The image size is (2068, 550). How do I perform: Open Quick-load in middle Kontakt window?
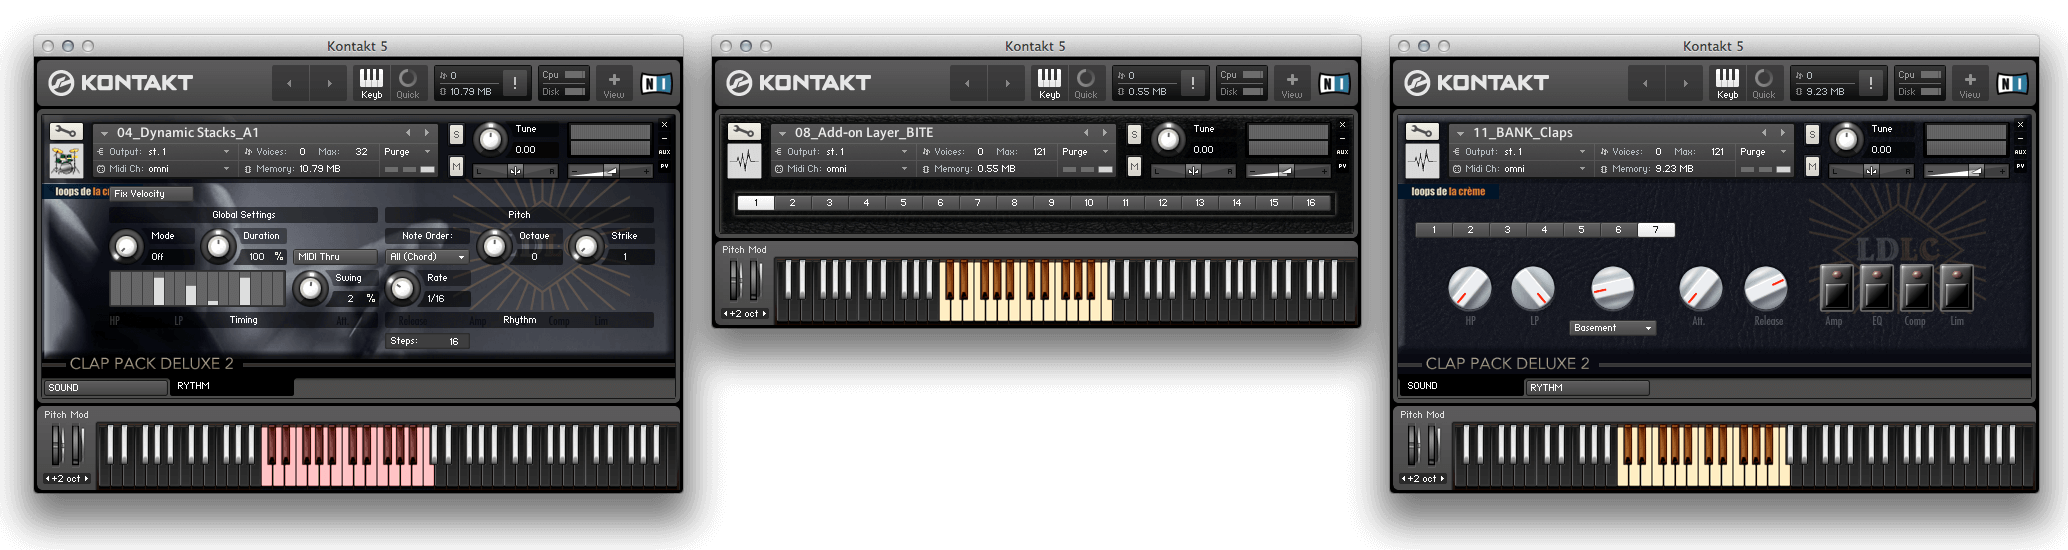coord(1086,83)
